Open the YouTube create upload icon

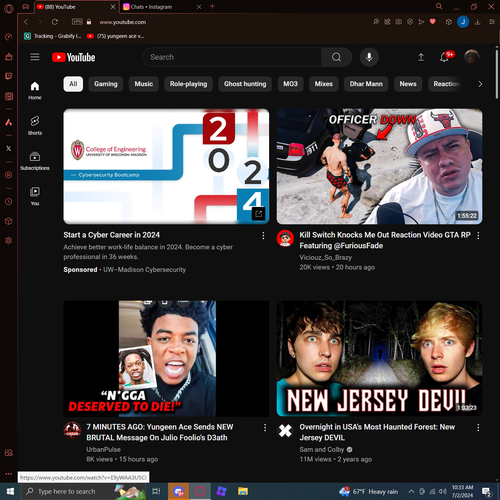pyautogui.click(x=421, y=57)
